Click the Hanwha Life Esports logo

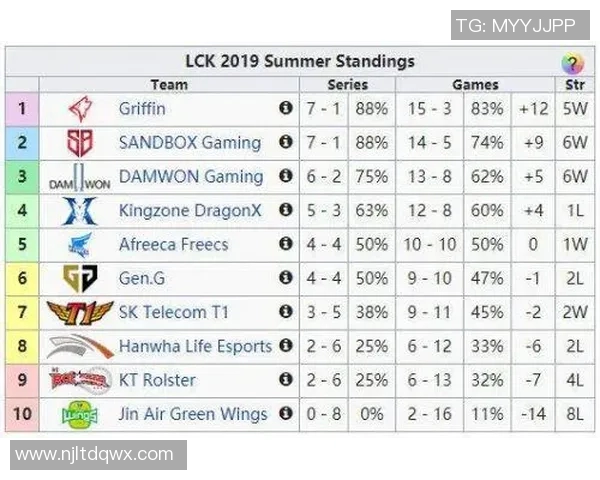[x=79, y=347]
